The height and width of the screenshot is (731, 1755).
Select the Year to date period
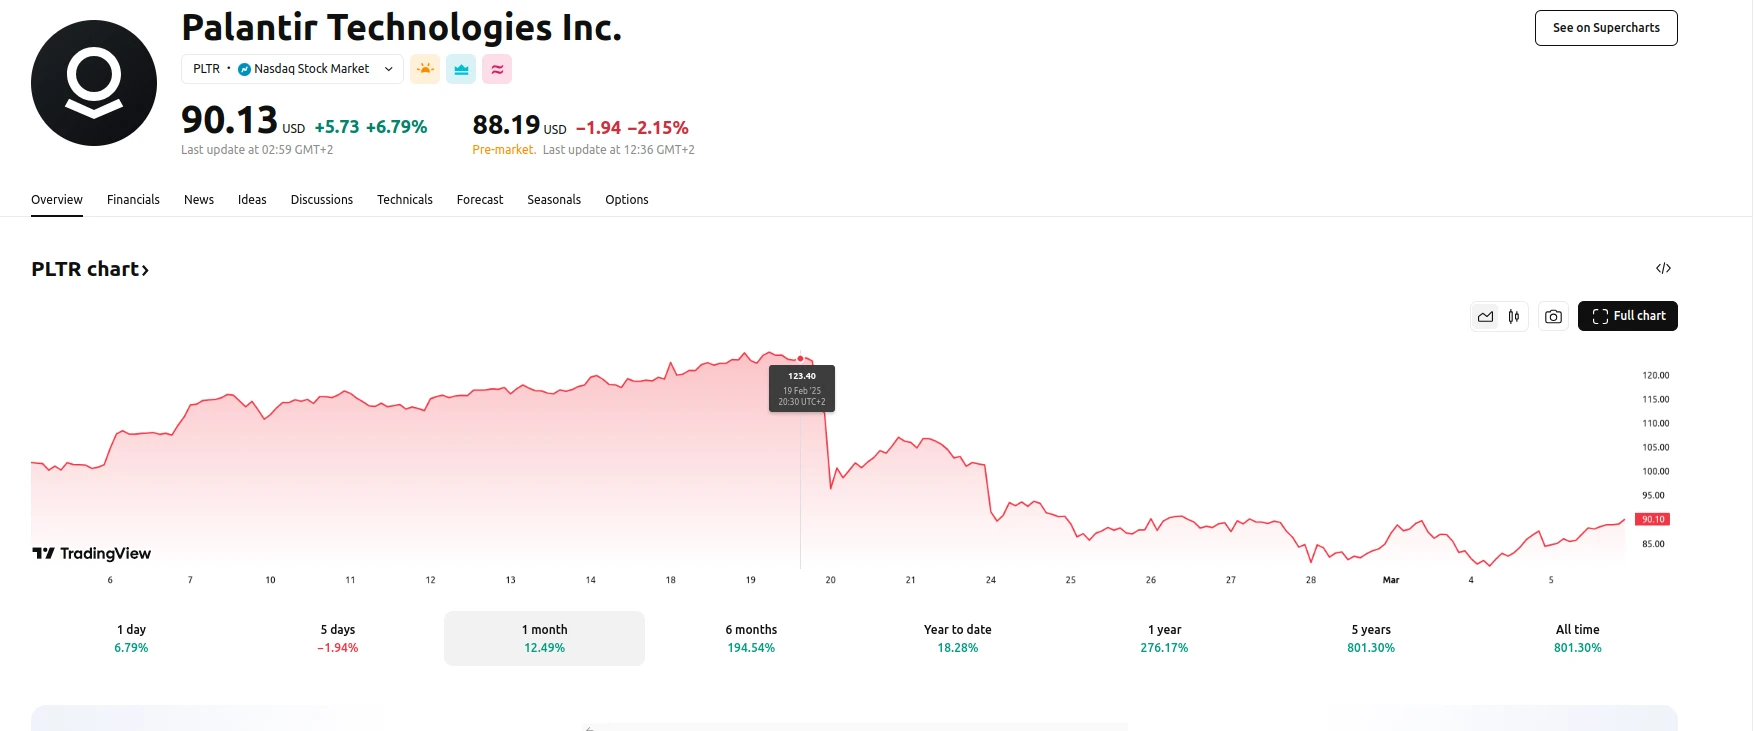pyautogui.click(x=957, y=638)
